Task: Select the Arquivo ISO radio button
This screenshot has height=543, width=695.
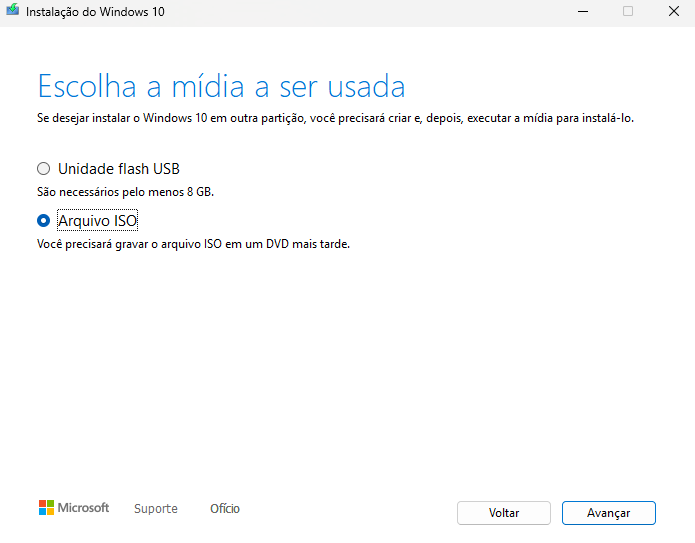Action: (x=43, y=220)
